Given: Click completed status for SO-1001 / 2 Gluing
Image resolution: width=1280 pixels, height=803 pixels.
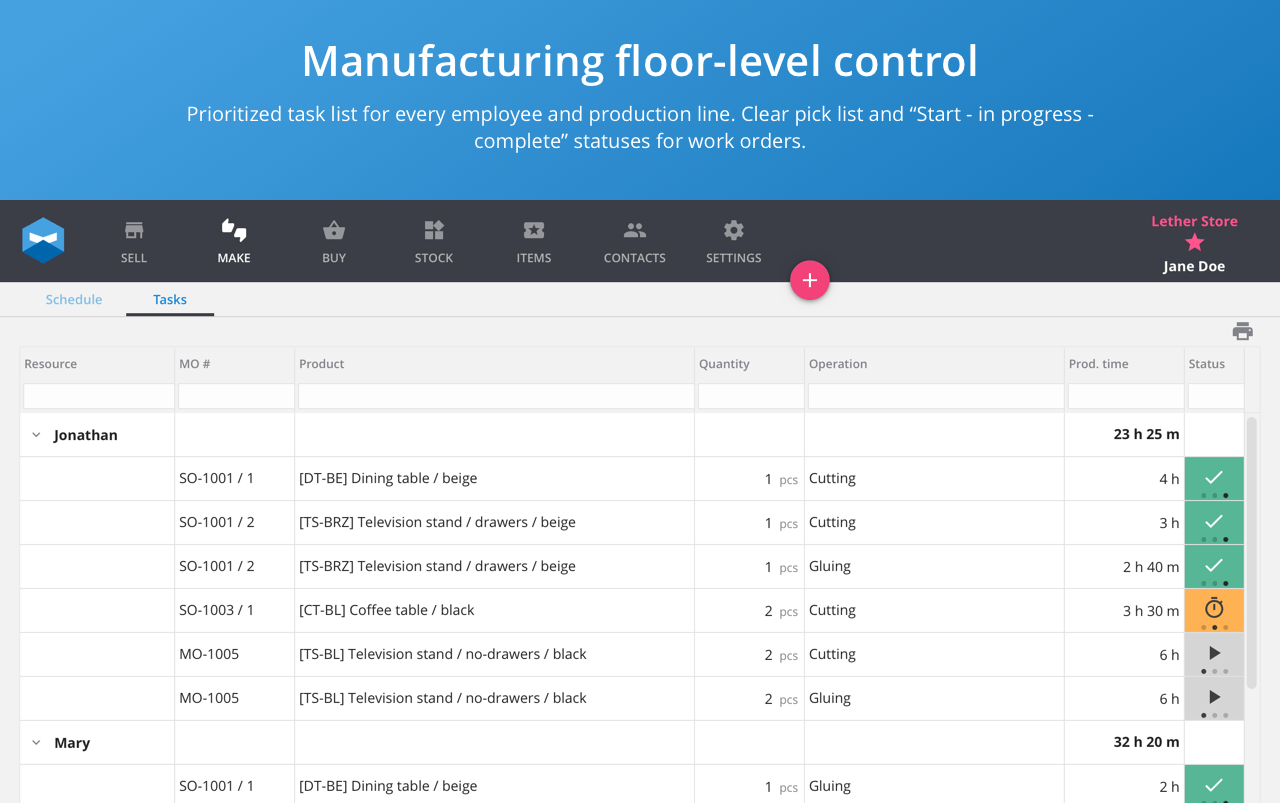Looking at the screenshot, I should 1214,567.
